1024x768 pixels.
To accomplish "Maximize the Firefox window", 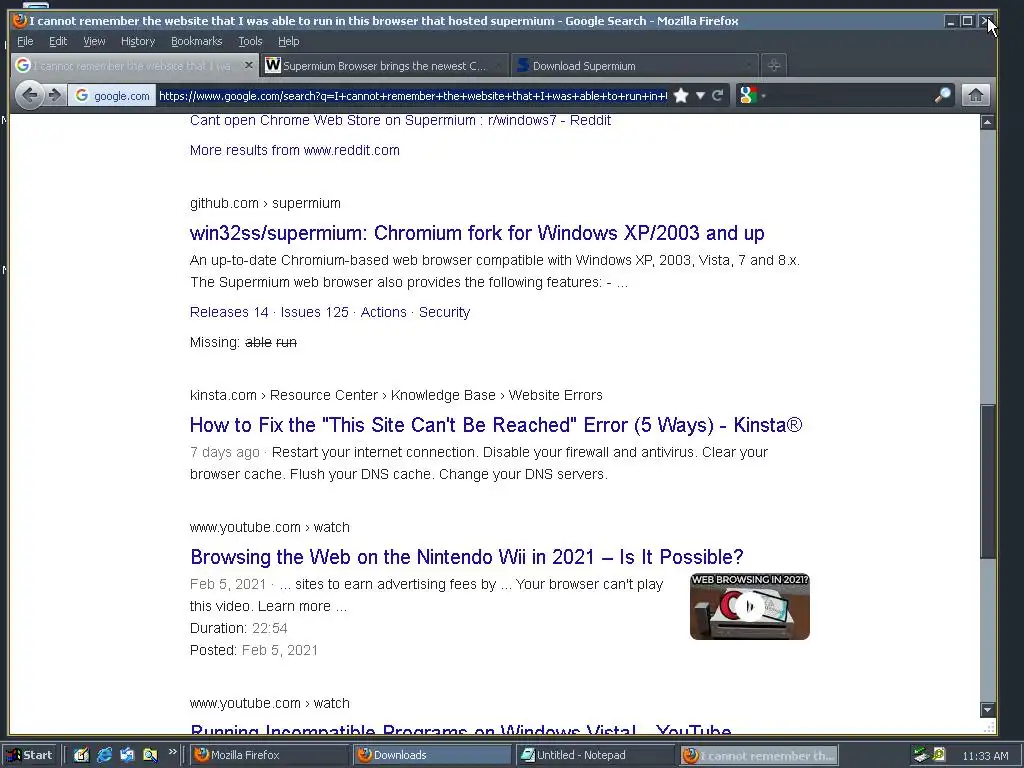I will (x=967, y=21).
